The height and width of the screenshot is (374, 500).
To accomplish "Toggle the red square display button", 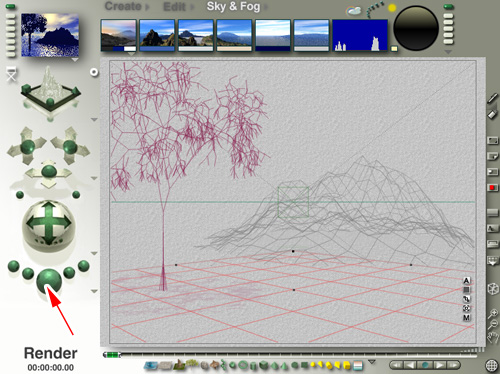I will pos(492,188).
